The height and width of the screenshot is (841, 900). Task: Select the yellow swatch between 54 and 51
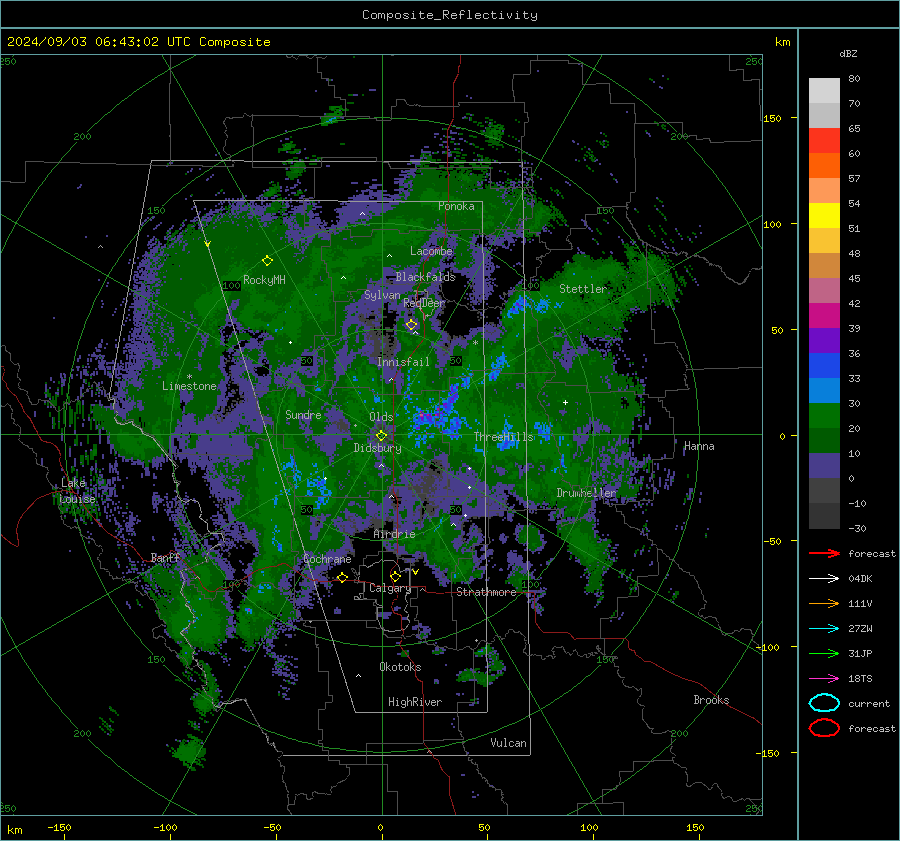coord(824,216)
